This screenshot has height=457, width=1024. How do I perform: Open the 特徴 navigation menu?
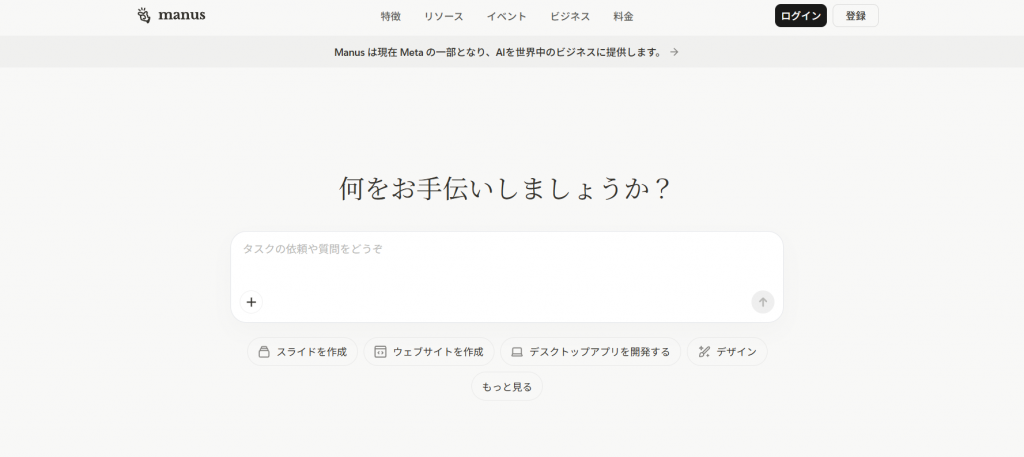coord(391,16)
